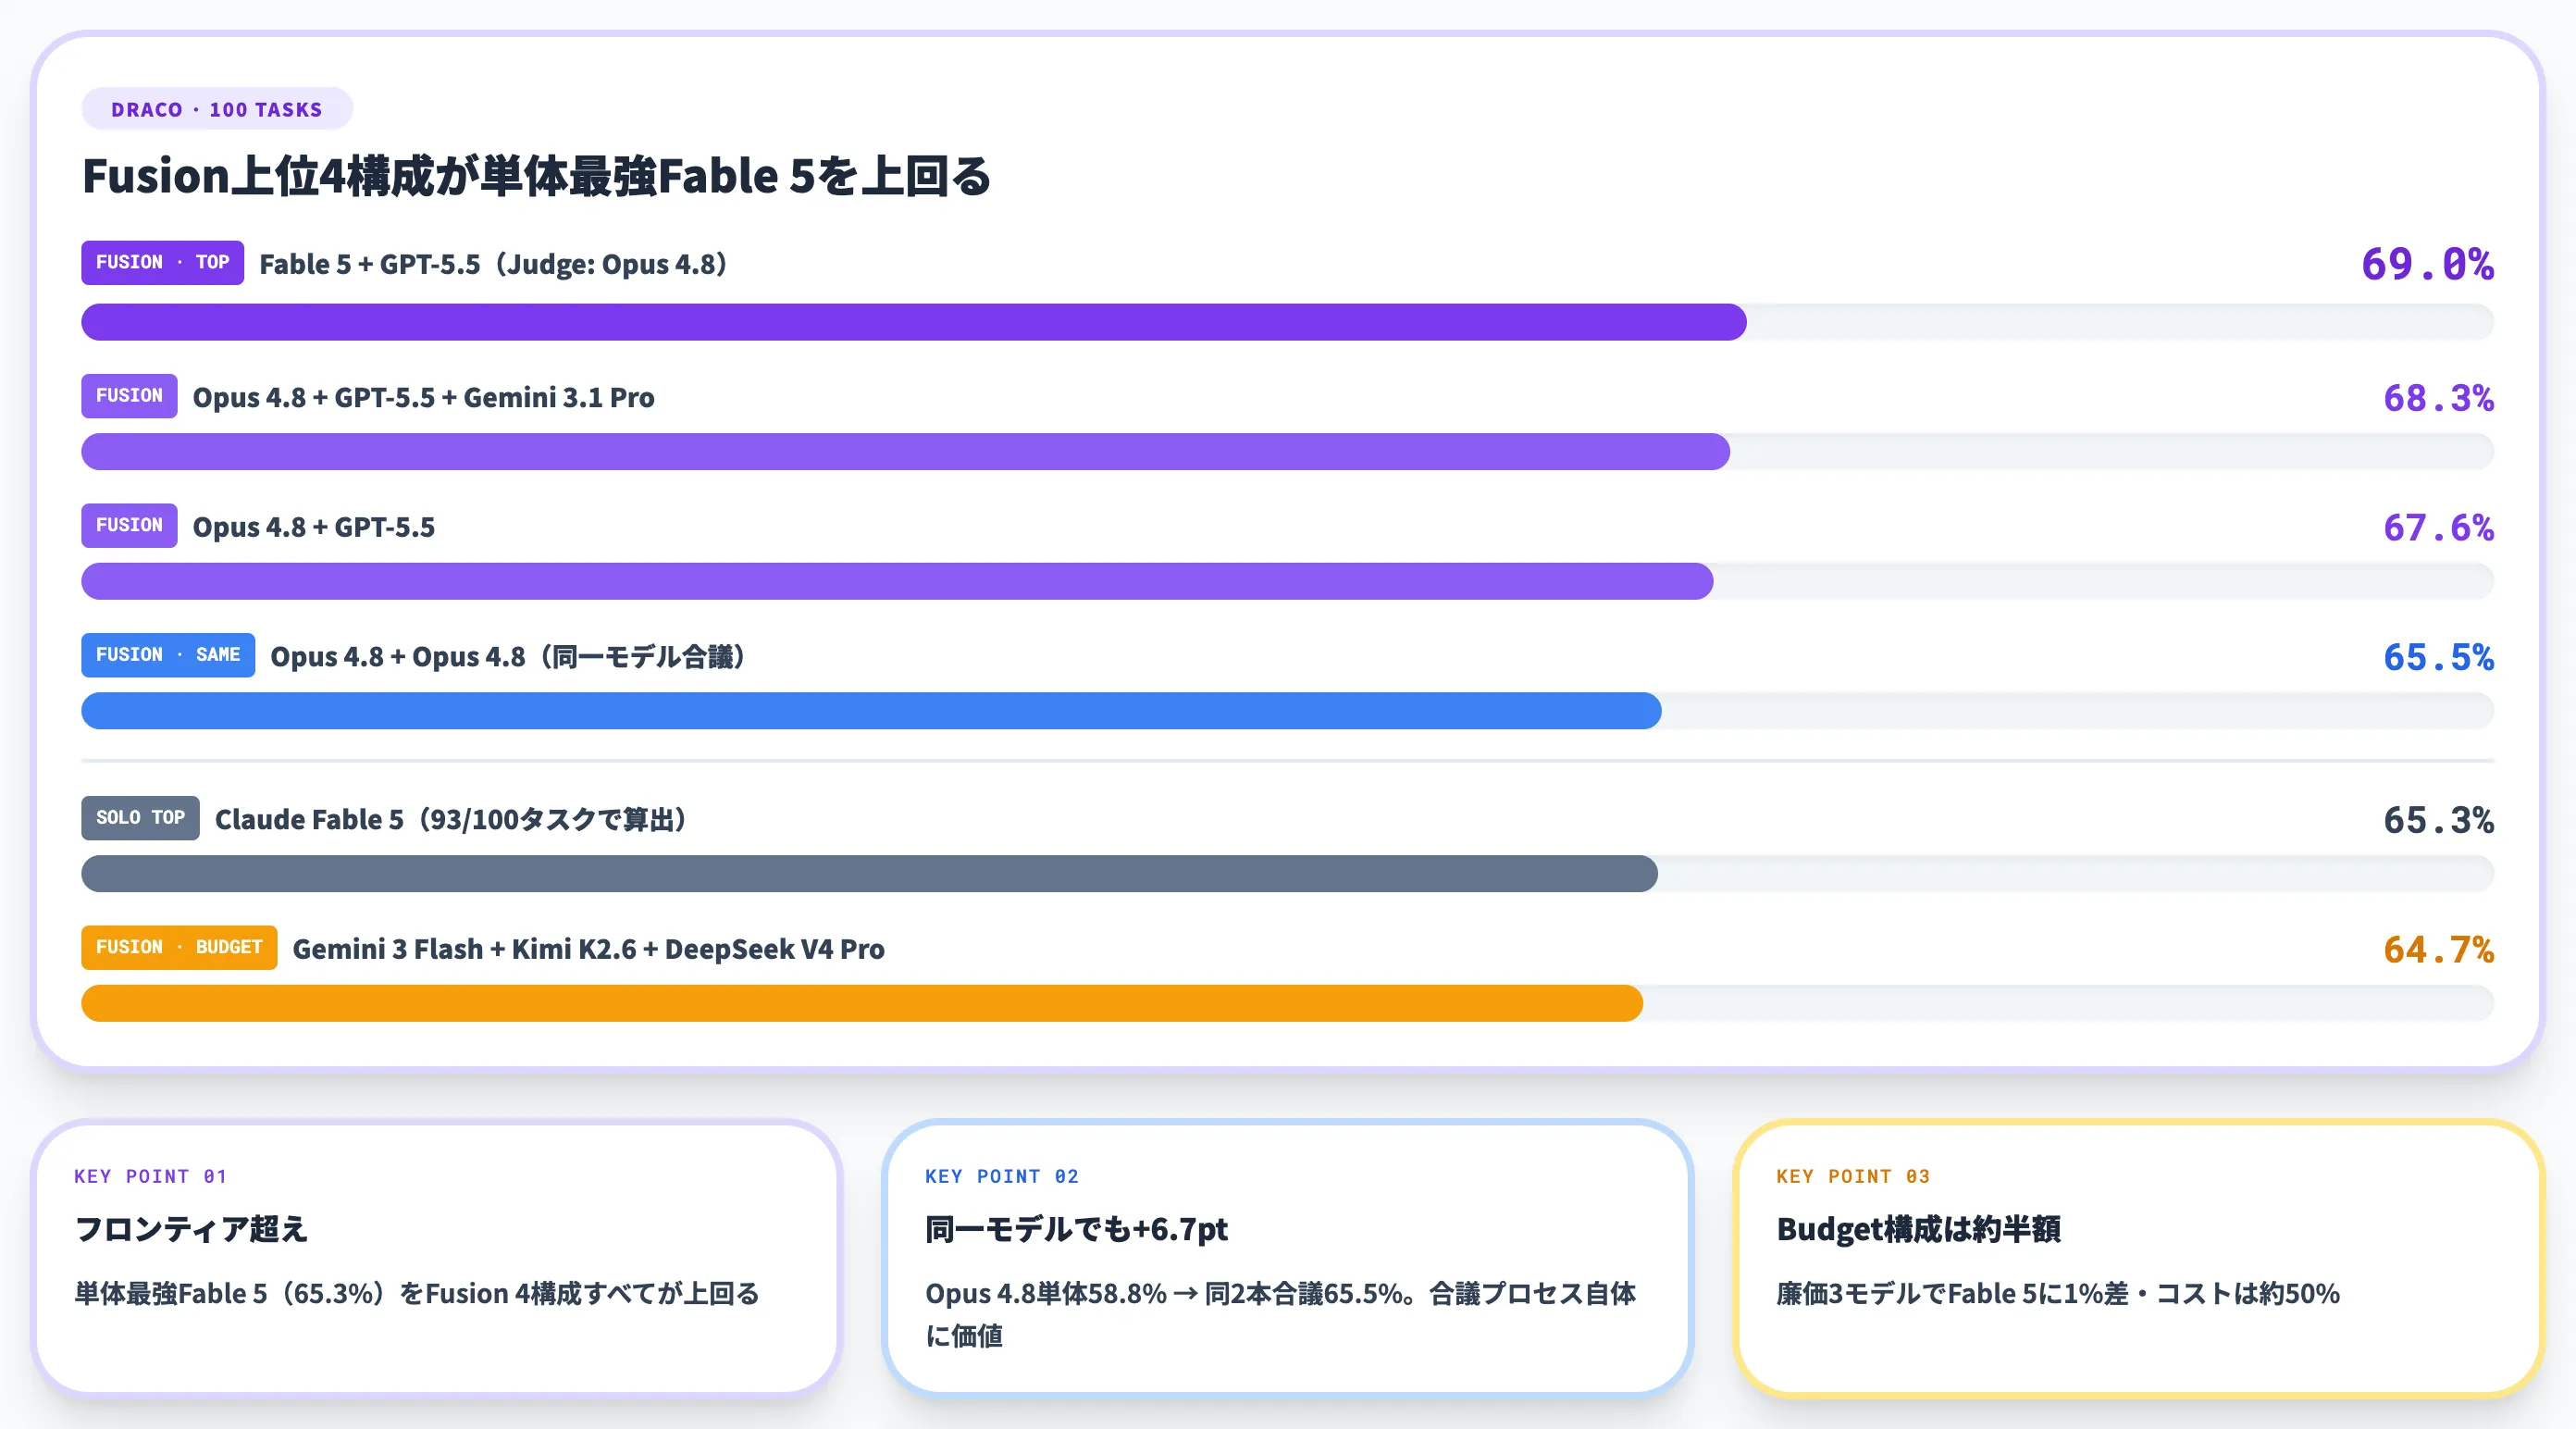Click the purple 69.0% progress bar
2576x1429 pixels.
coord(914,322)
